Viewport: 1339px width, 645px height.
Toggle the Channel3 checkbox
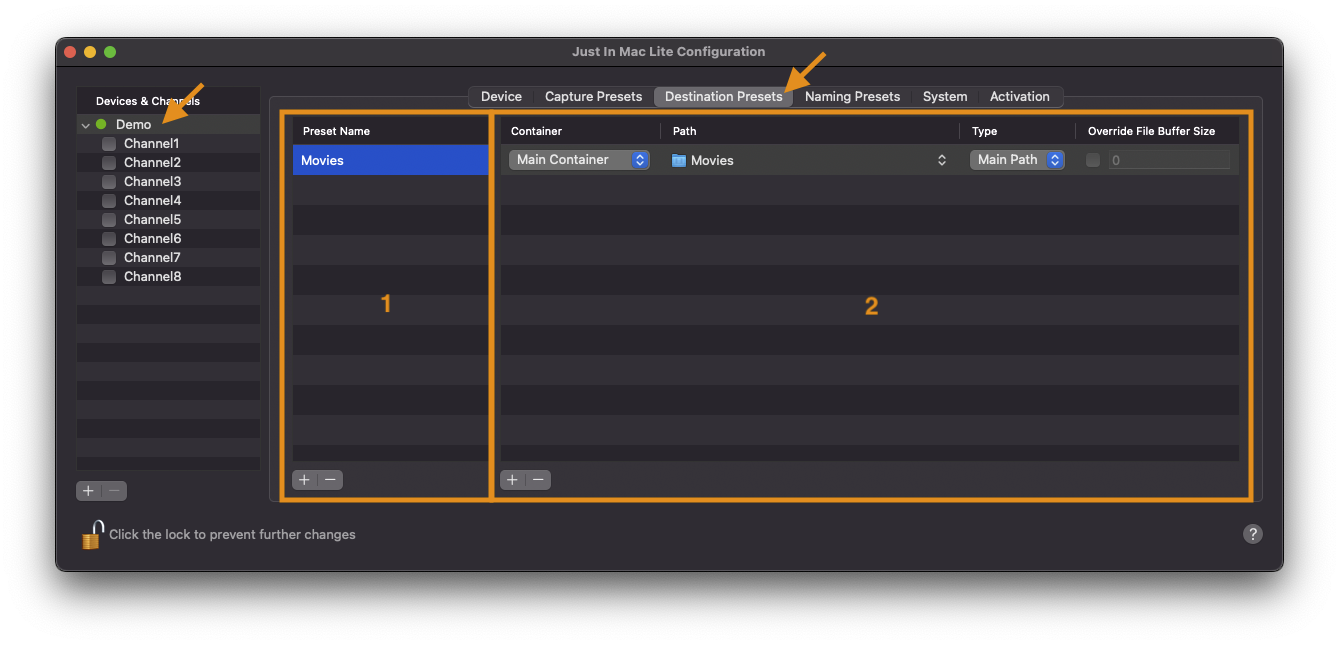click(x=109, y=182)
